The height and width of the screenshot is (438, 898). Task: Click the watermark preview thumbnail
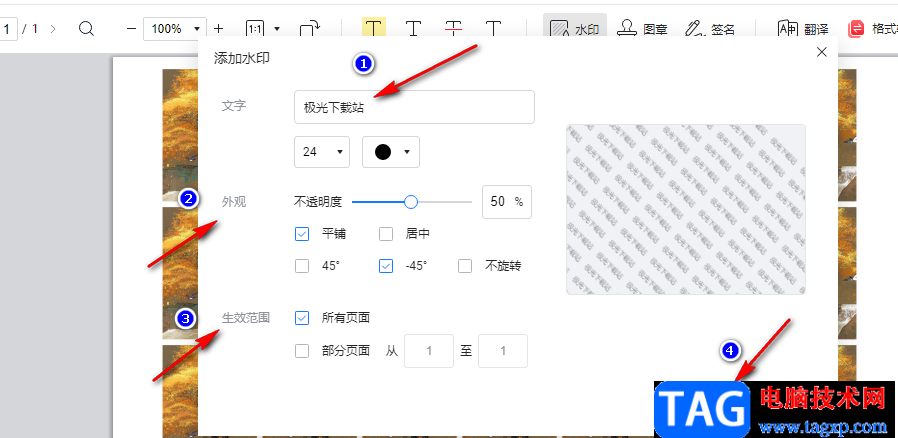[x=686, y=210]
